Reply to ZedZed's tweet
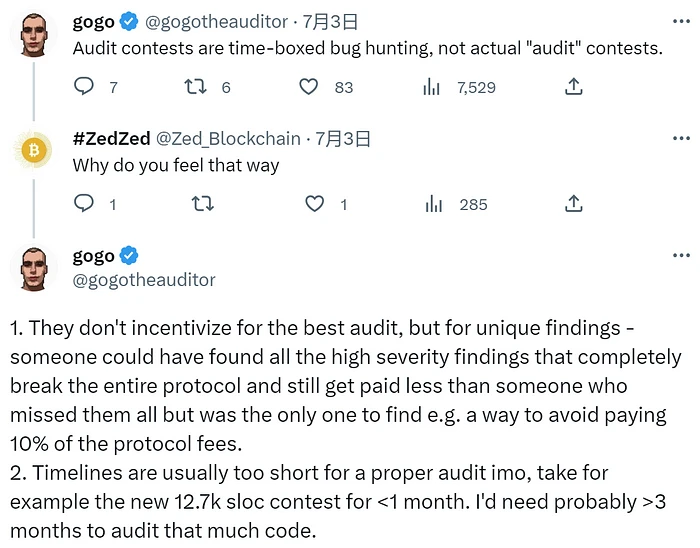The height and width of the screenshot is (548, 700). coord(86,204)
